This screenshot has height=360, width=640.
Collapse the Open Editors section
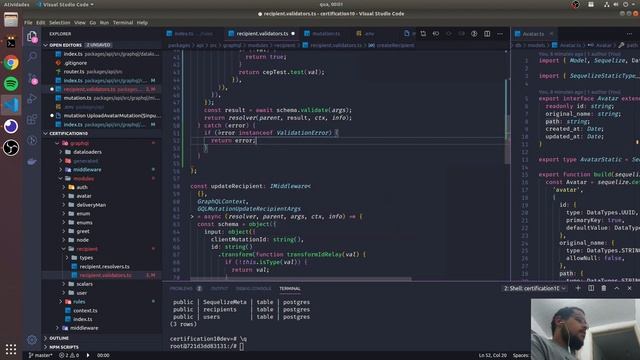[46, 45]
